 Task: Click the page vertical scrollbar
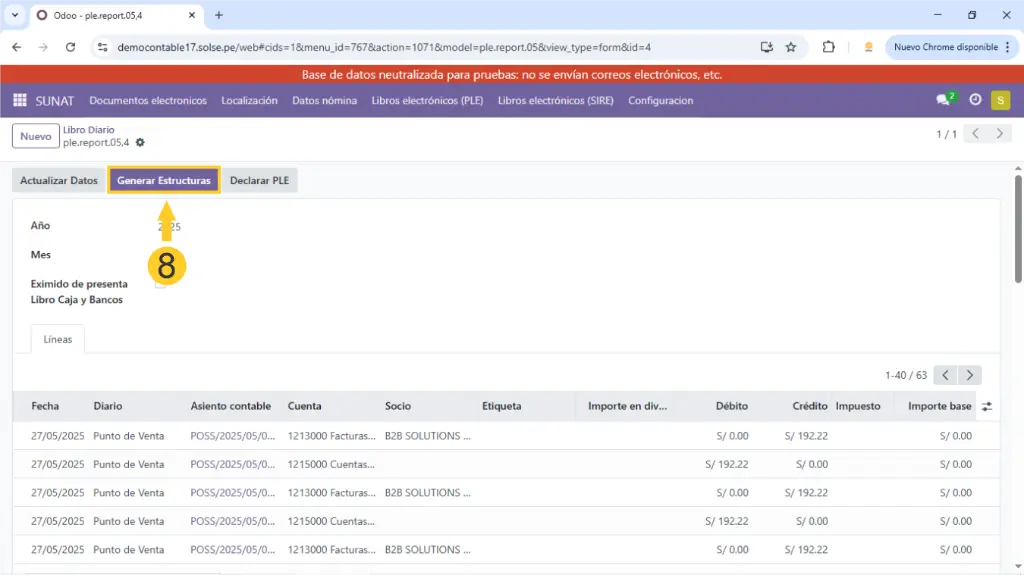pyautogui.click(x=1018, y=230)
